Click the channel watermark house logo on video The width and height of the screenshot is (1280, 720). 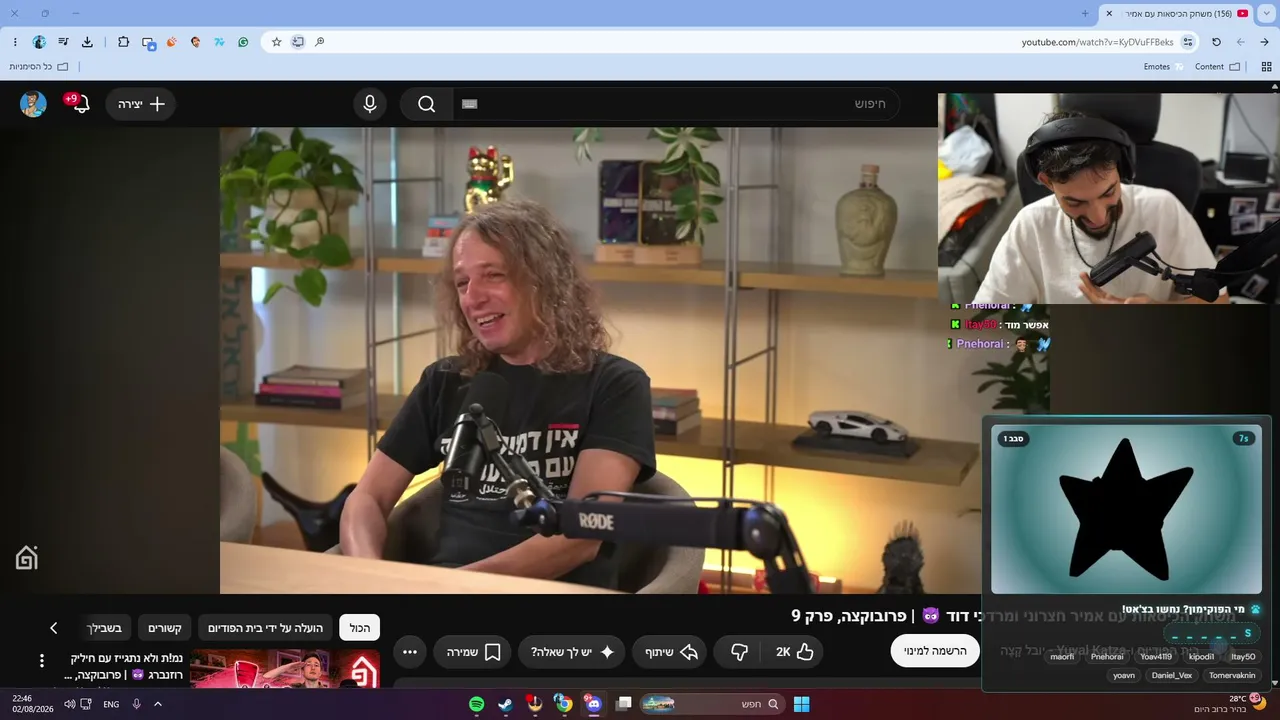(27, 558)
